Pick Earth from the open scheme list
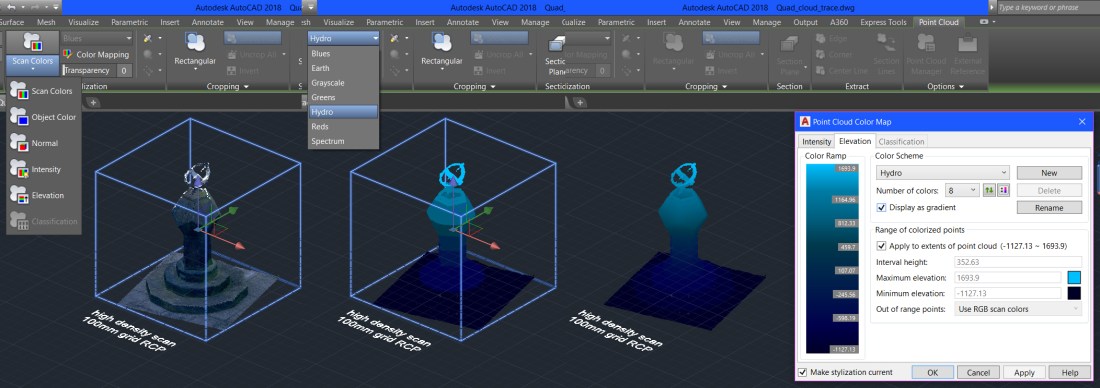Image resolution: width=1100 pixels, height=388 pixels. pyautogui.click(x=343, y=68)
